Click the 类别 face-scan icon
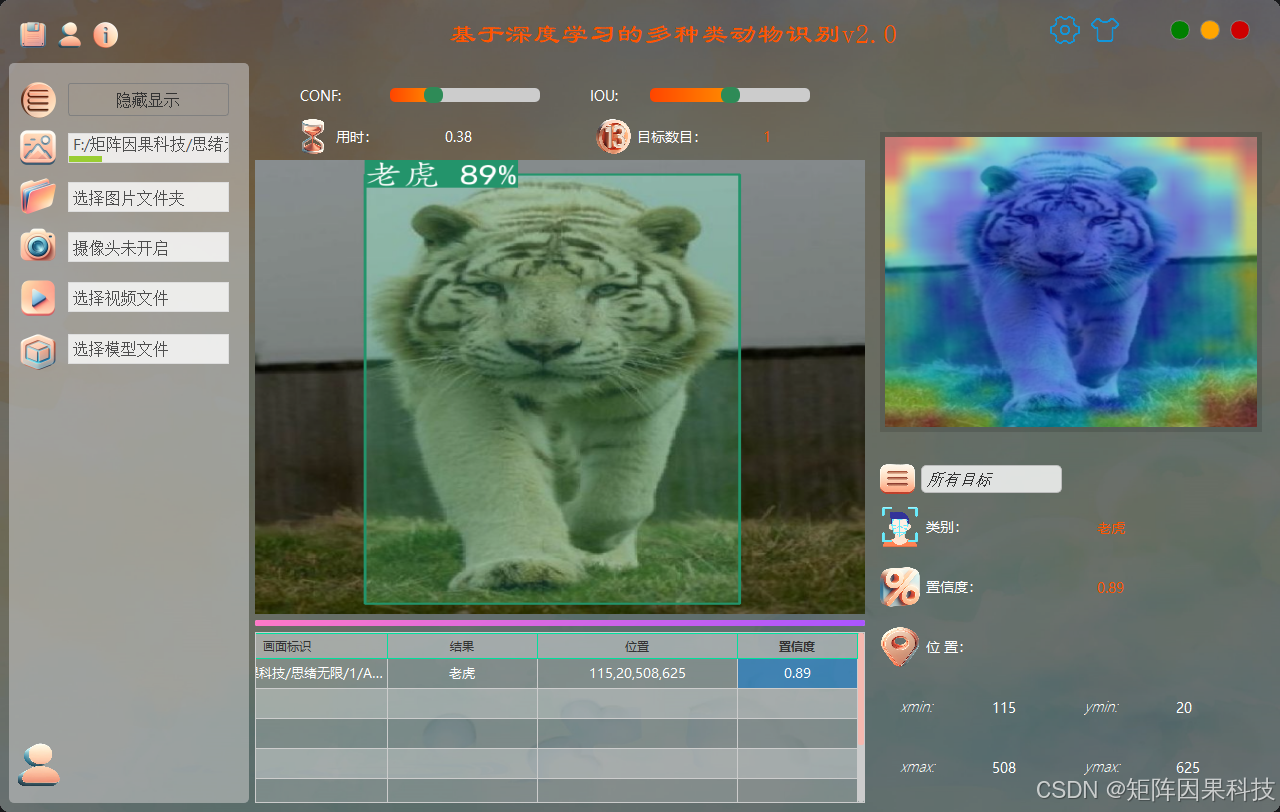The image size is (1280, 812). point(899,527)
